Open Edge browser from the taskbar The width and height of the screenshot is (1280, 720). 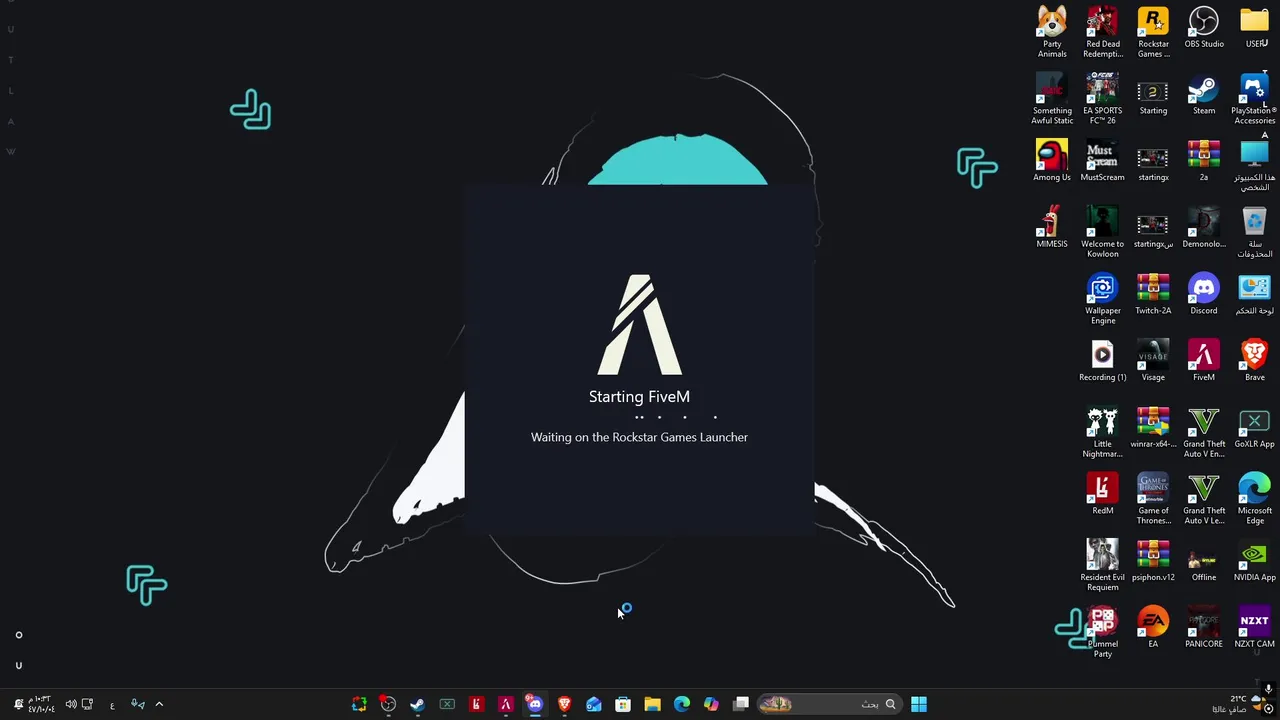682,704
